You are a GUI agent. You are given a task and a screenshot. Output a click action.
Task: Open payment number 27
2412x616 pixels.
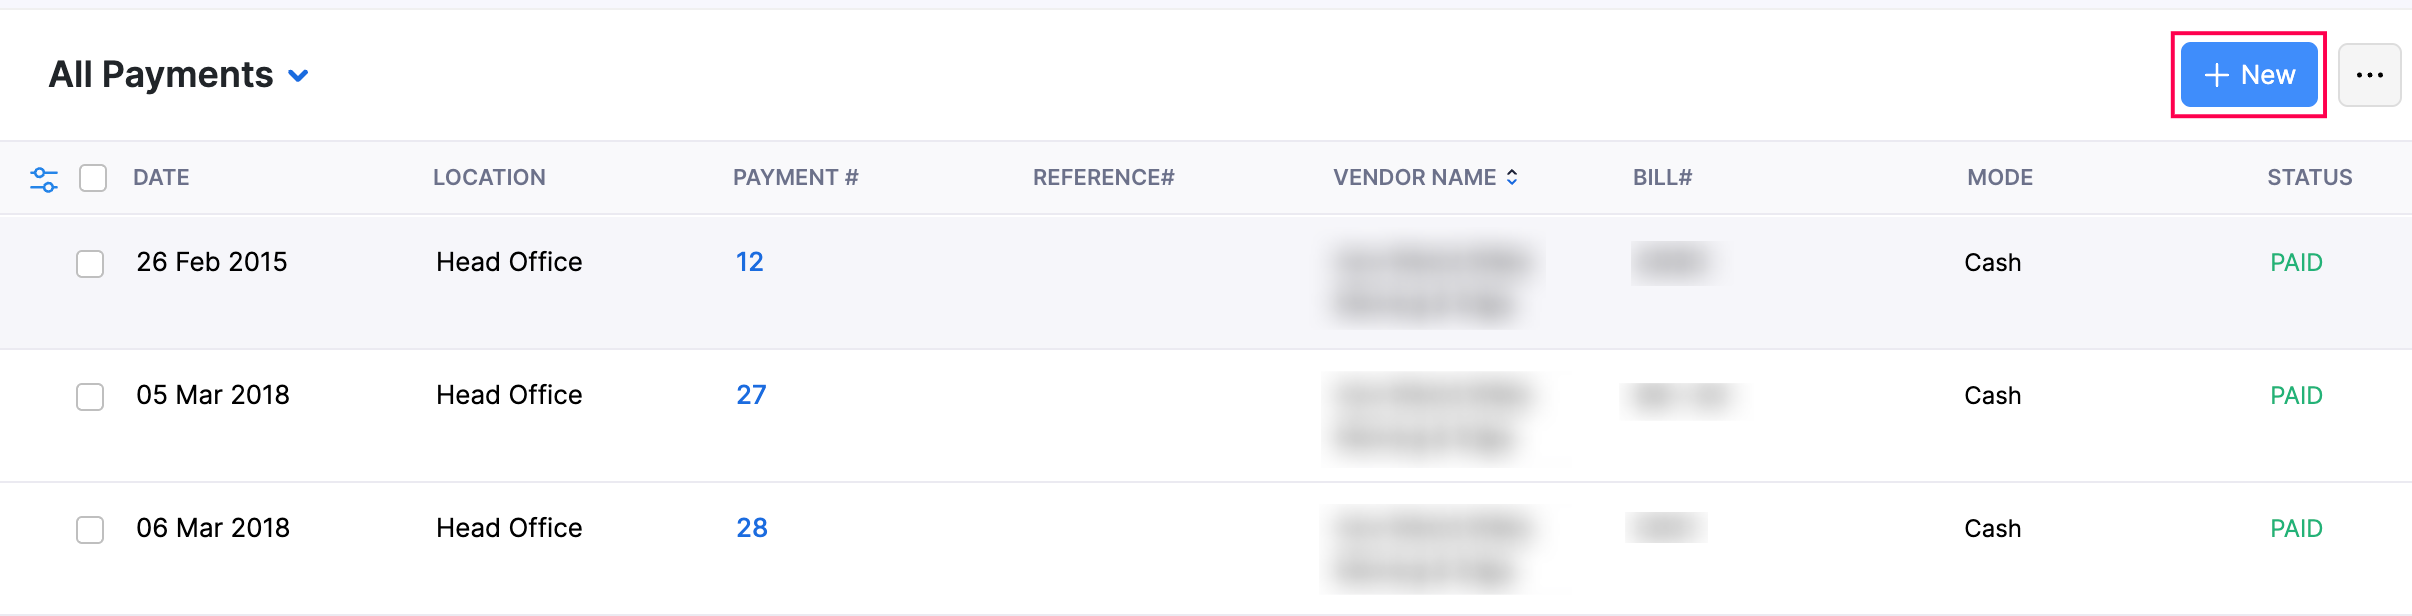tap(752, 394)
